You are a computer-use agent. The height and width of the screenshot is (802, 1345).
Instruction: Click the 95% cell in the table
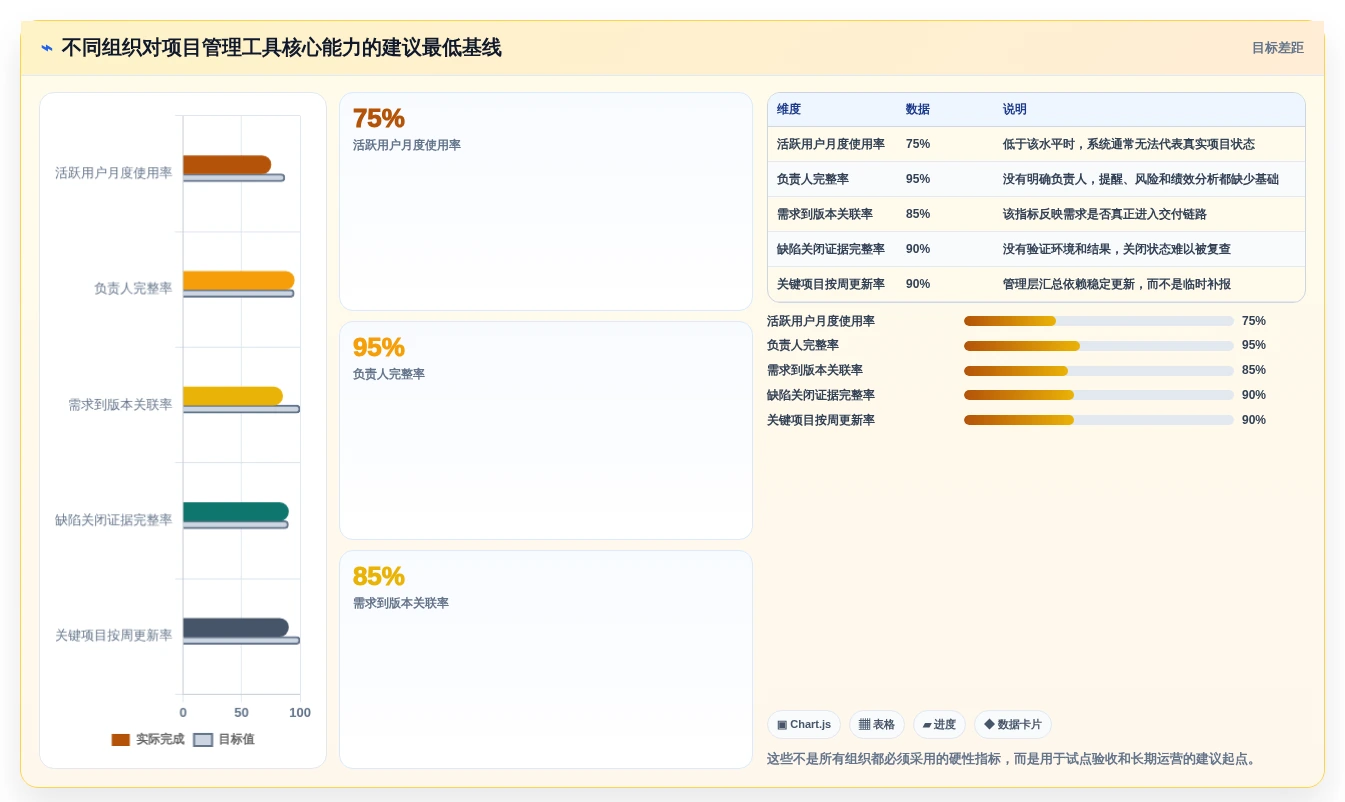[918, 179]
